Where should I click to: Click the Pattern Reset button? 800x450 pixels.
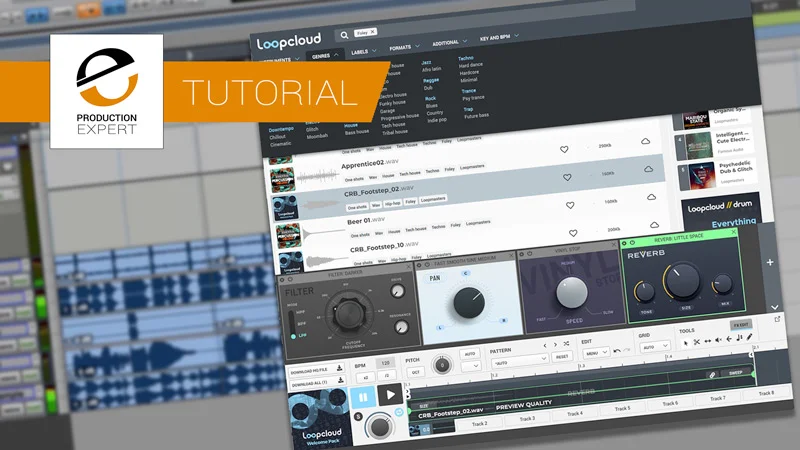click(x=562, y=357)
